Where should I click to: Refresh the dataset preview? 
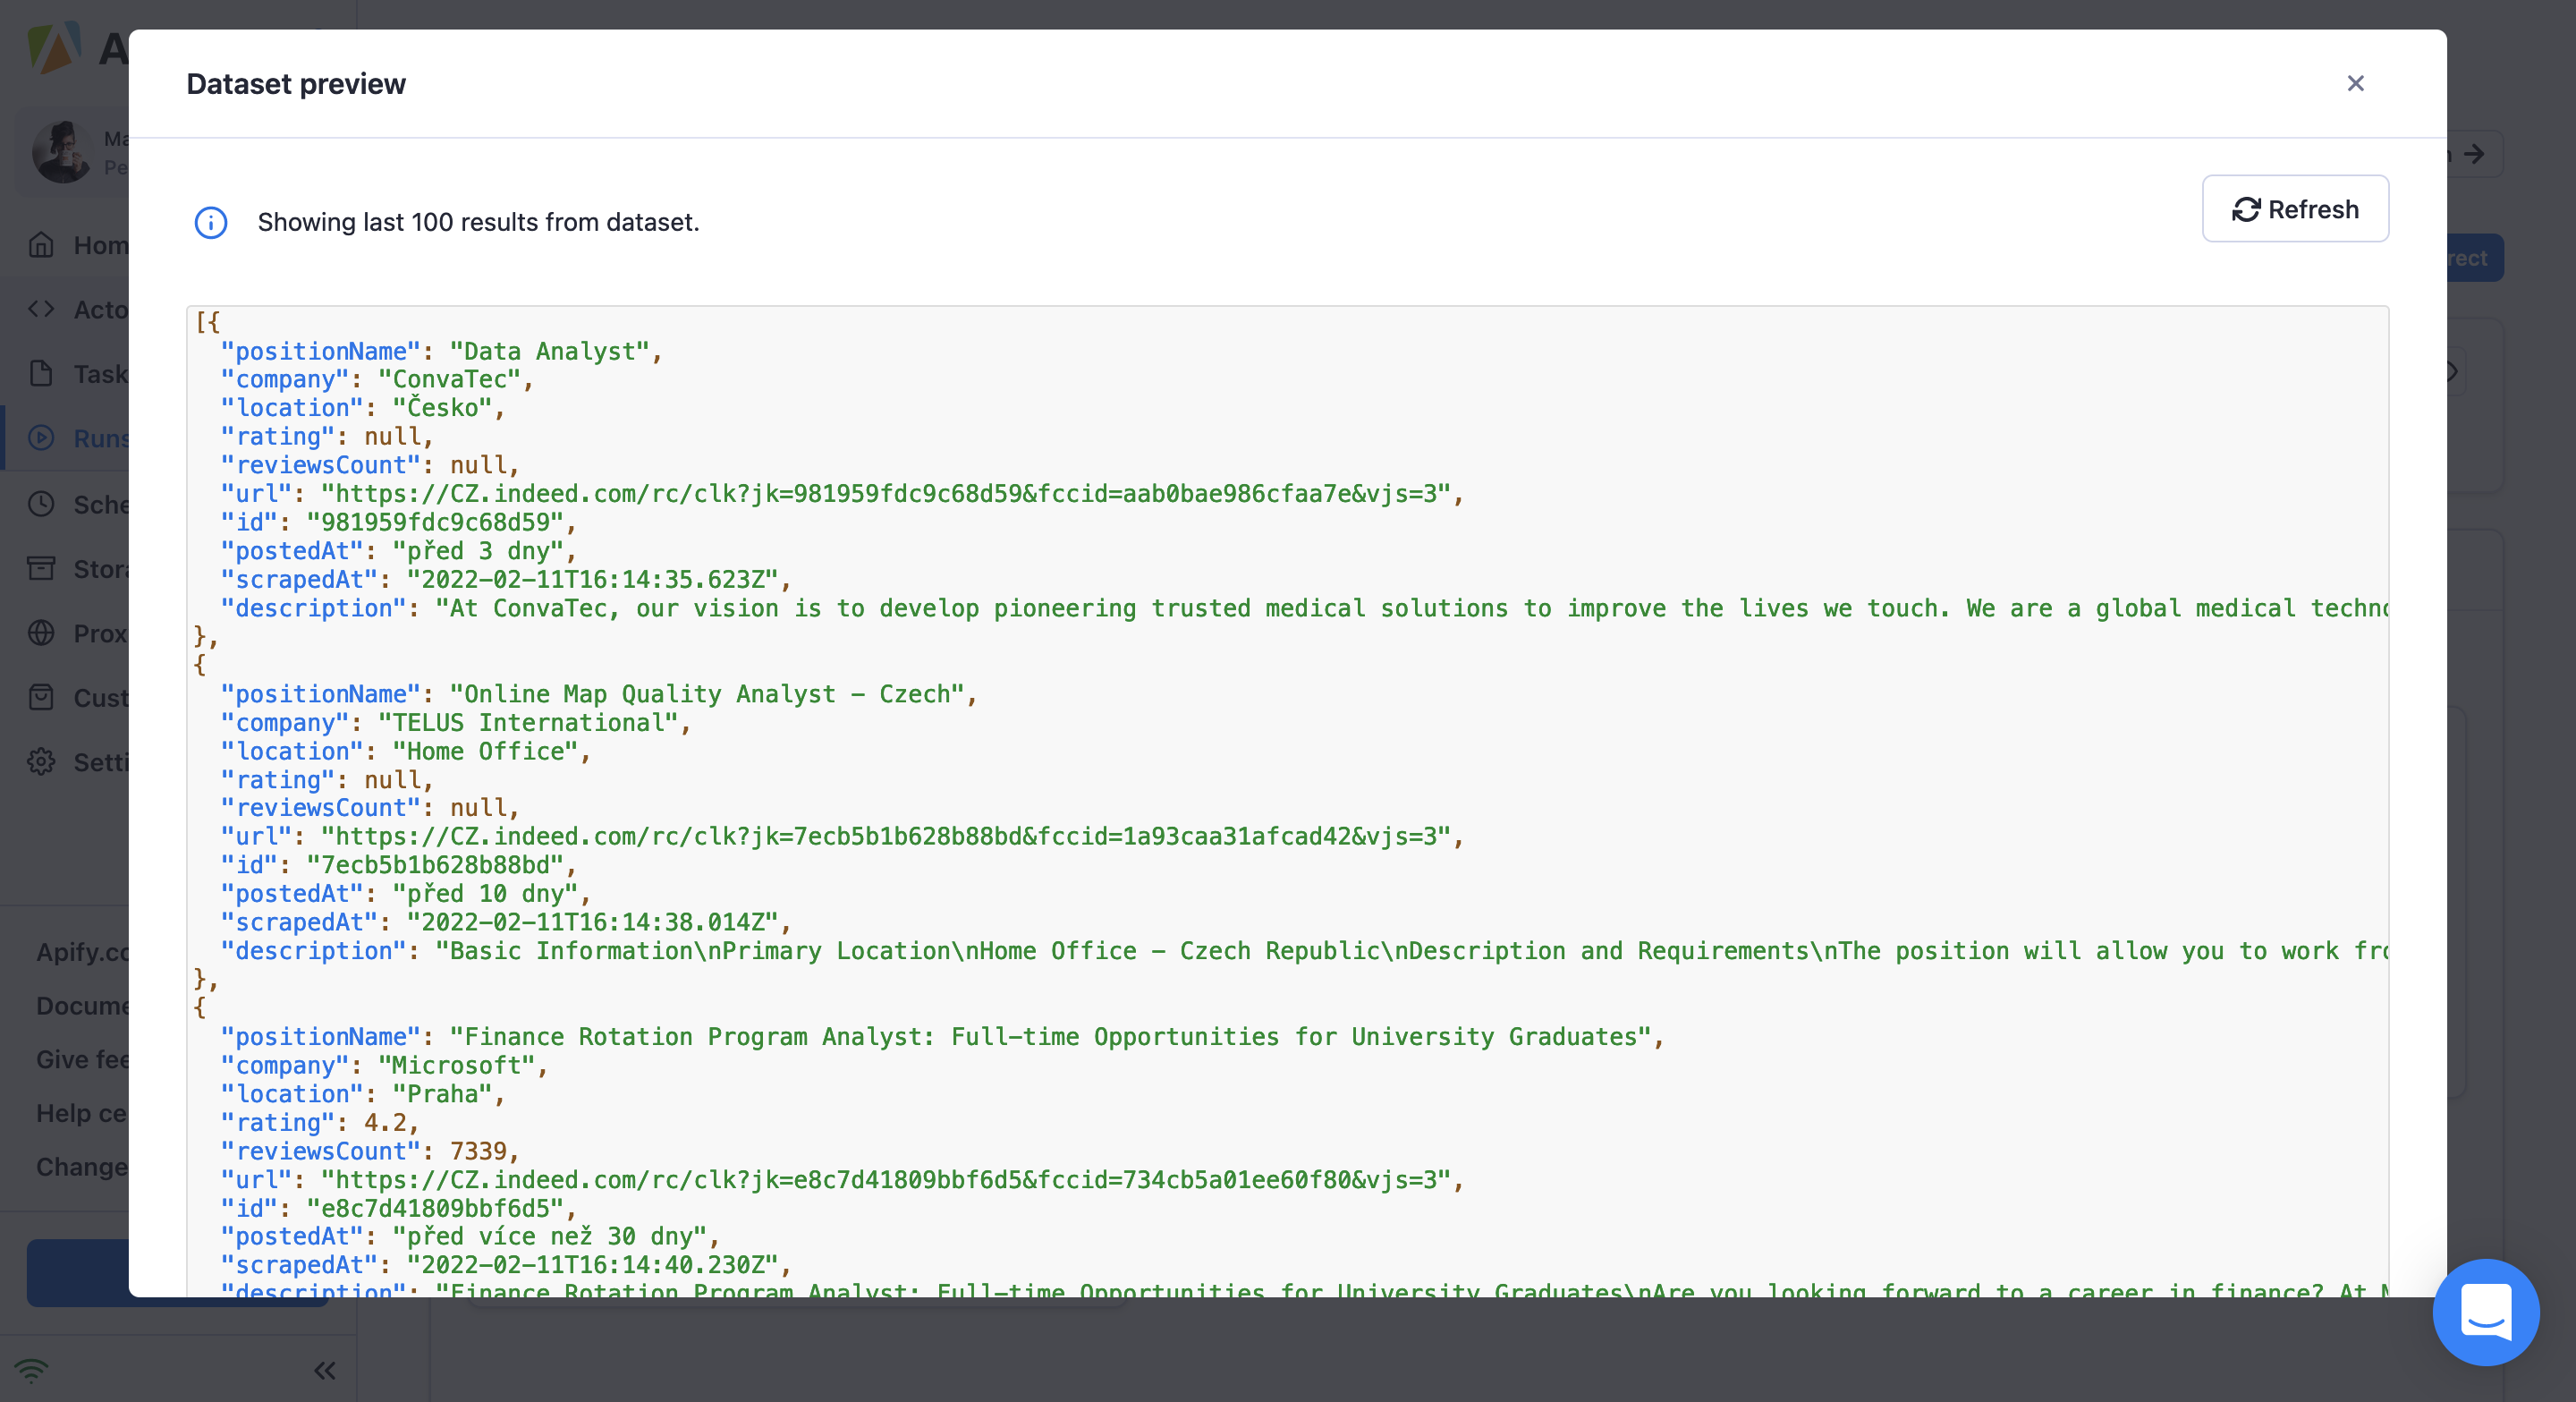[2295, 209]
